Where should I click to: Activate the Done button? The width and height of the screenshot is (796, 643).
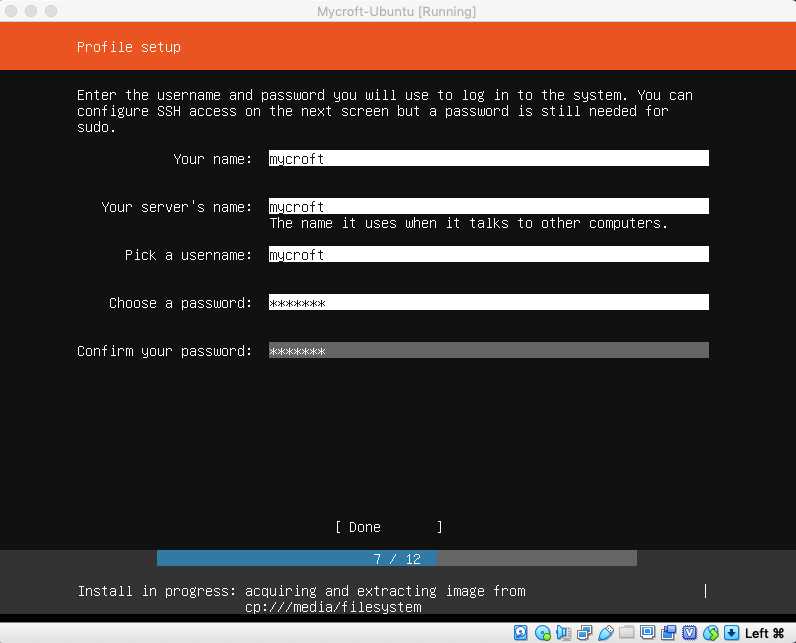(388, 527)
